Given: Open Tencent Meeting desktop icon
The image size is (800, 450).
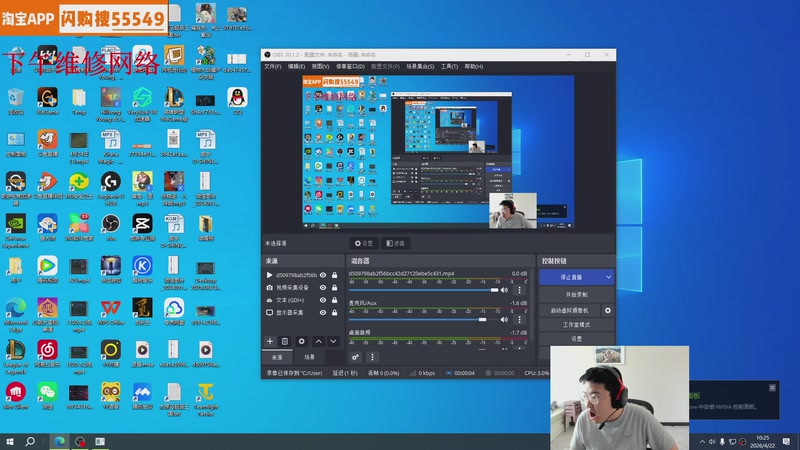Looking at the screenshot, I should (142, 396).
